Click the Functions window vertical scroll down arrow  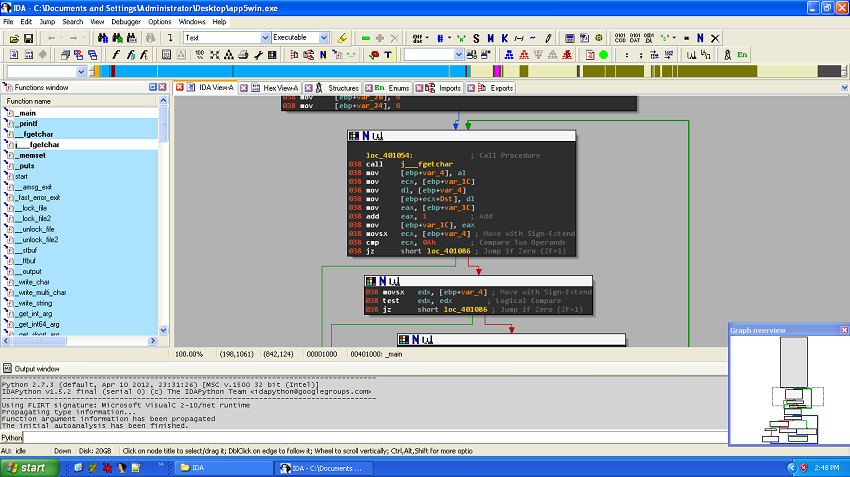[163, 330]
